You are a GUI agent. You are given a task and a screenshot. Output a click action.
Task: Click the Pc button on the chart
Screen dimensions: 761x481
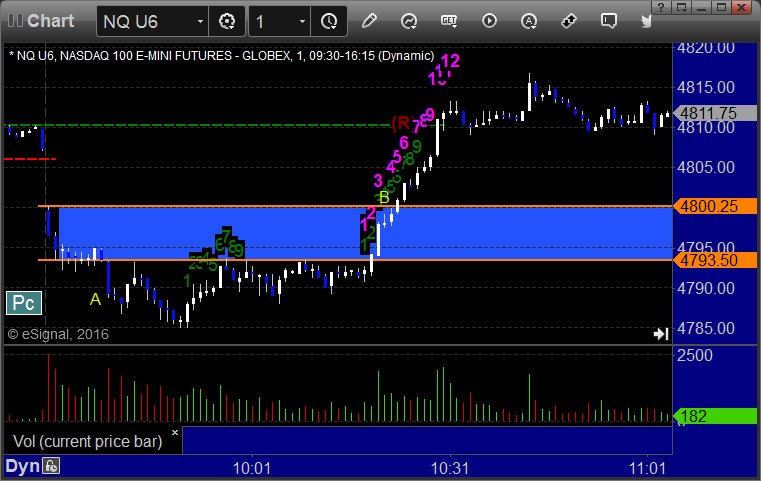[x=24, y=303]
